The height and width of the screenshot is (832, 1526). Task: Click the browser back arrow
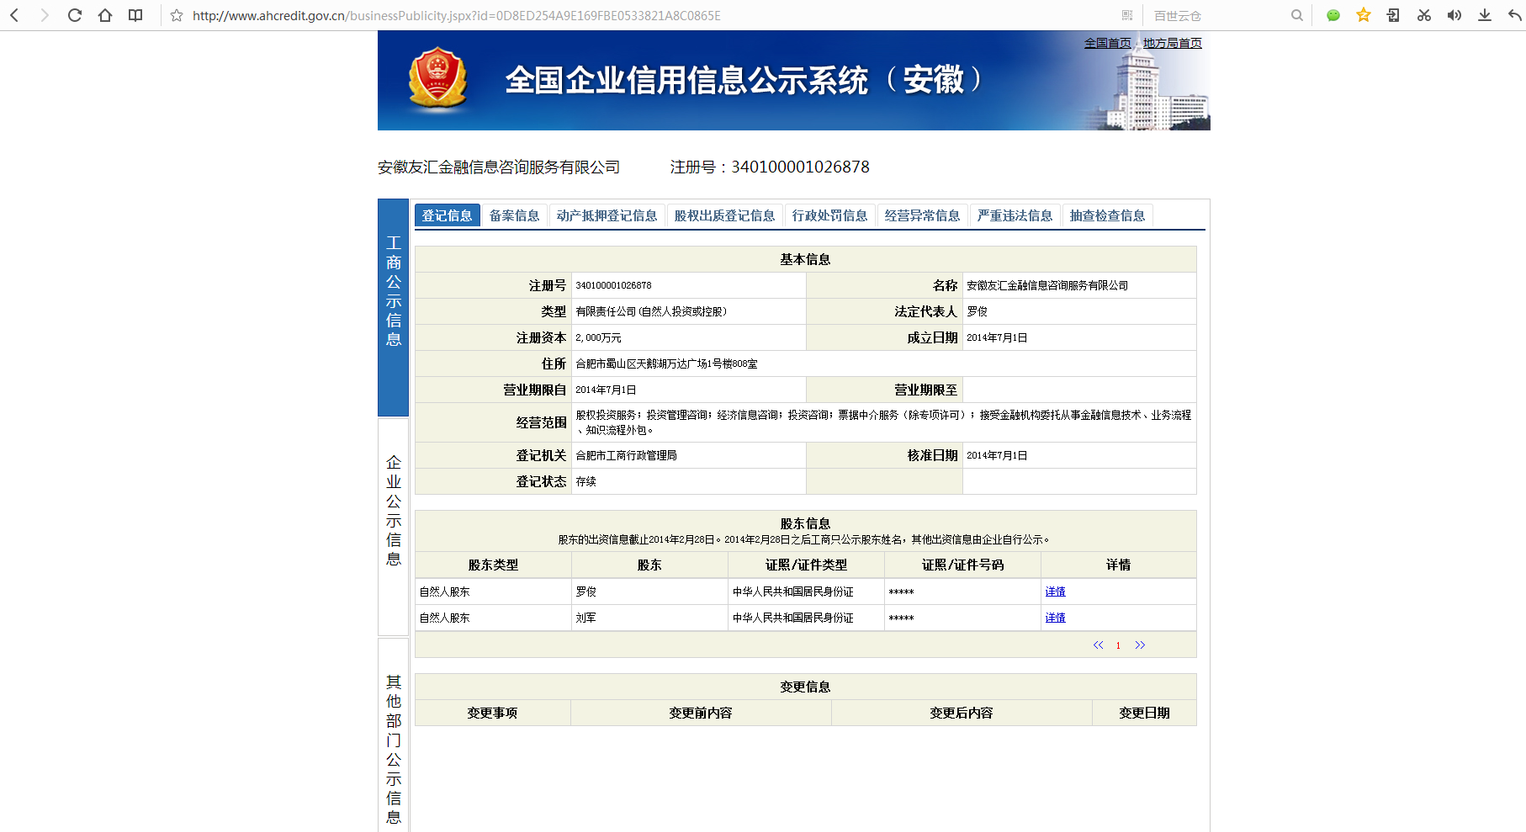click(x=14, y=15)
